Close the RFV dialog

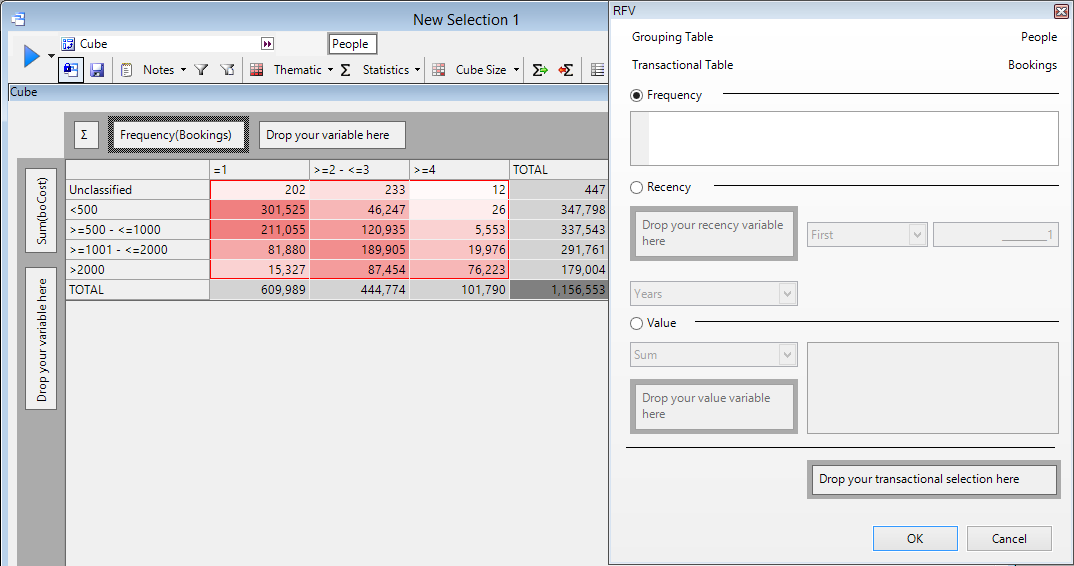pyautogui.click(x=1061, y=10)
